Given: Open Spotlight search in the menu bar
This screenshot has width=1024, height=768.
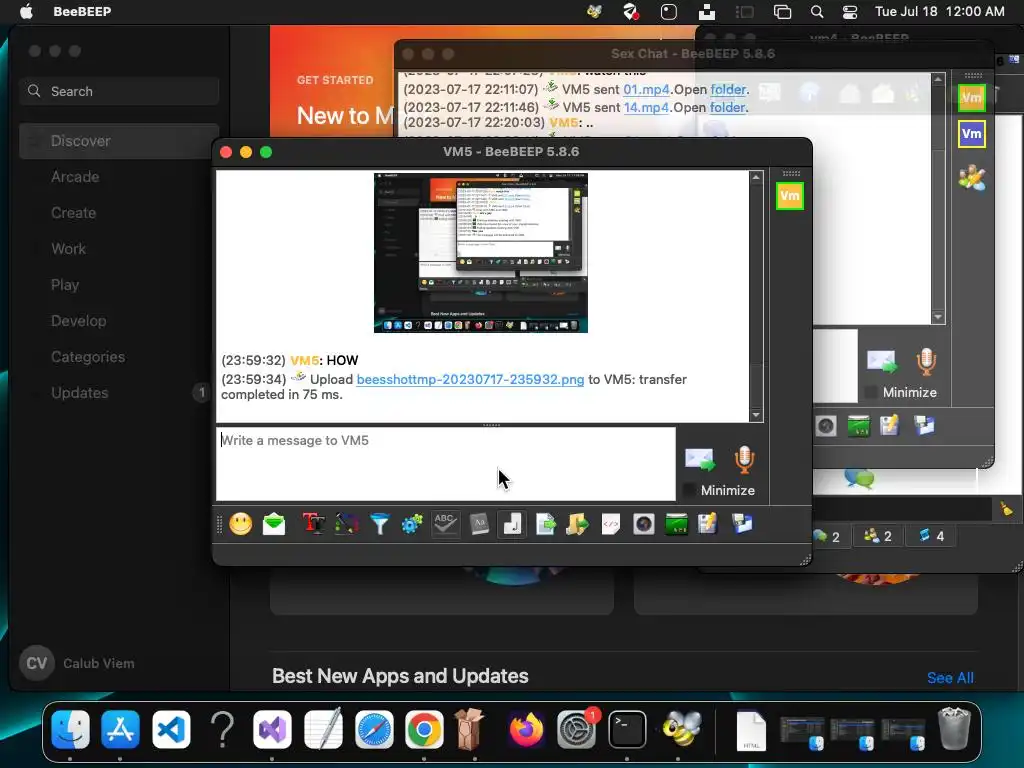Looking at the screenshot, I should pyautogui.click(x=816, y=12).
